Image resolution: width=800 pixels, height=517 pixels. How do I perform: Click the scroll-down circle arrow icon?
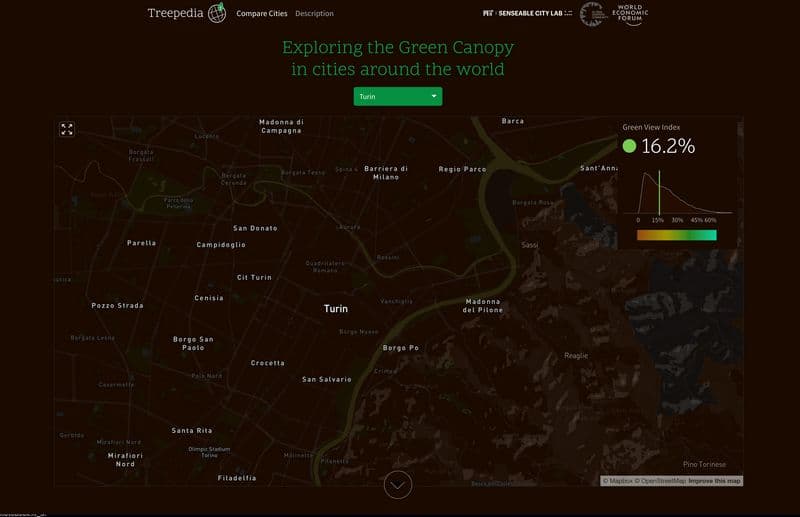click(398, 485)
